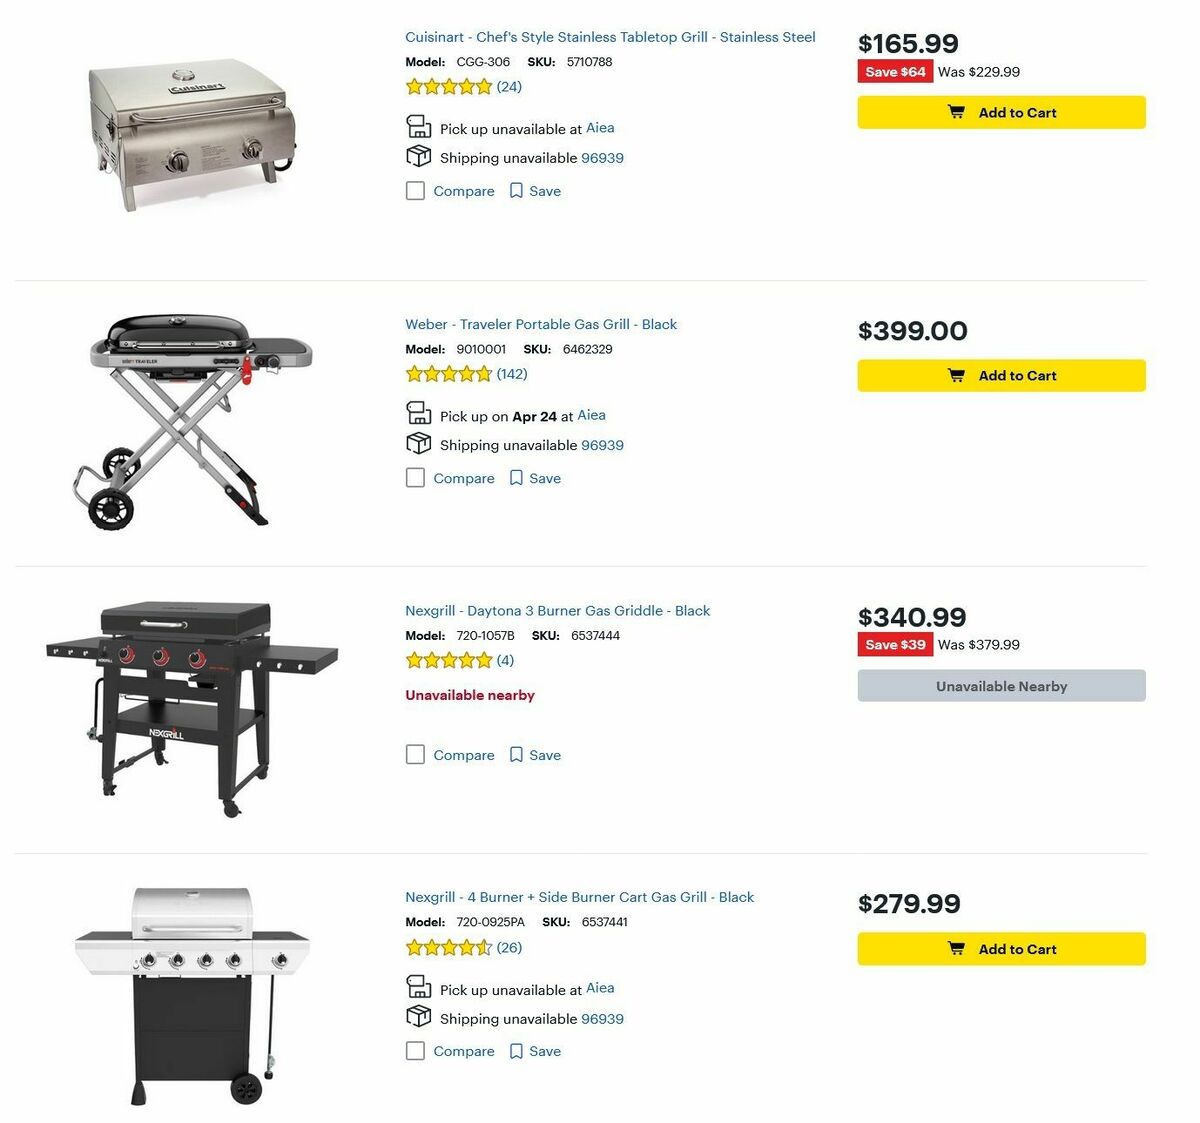Click star rating of Weber Traveler grill
Screen dimensions: 1200x1123
(x=449, y=374)
